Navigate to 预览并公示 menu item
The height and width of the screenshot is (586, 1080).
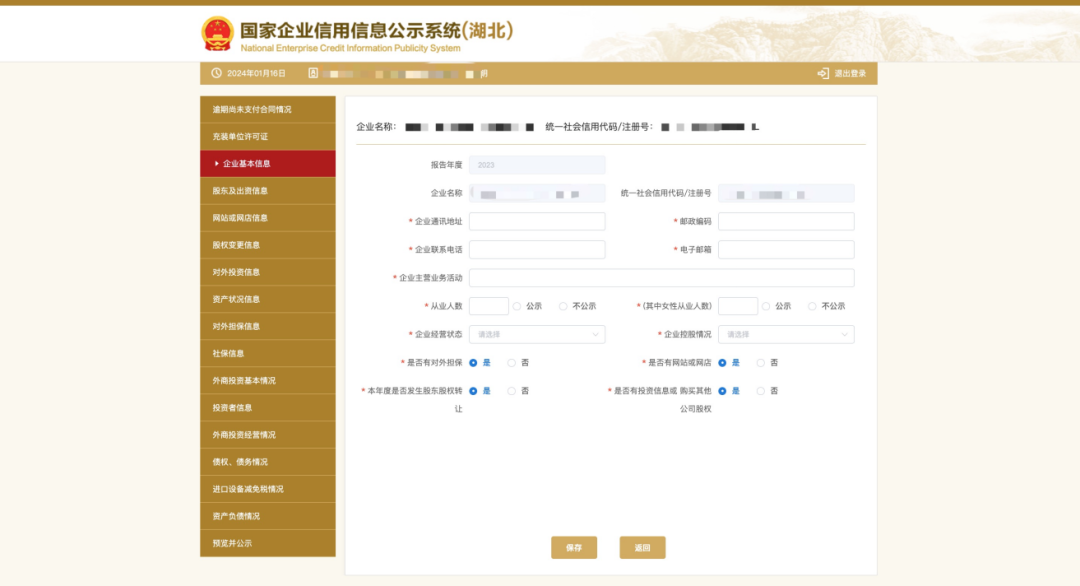[x=267, y=543]
